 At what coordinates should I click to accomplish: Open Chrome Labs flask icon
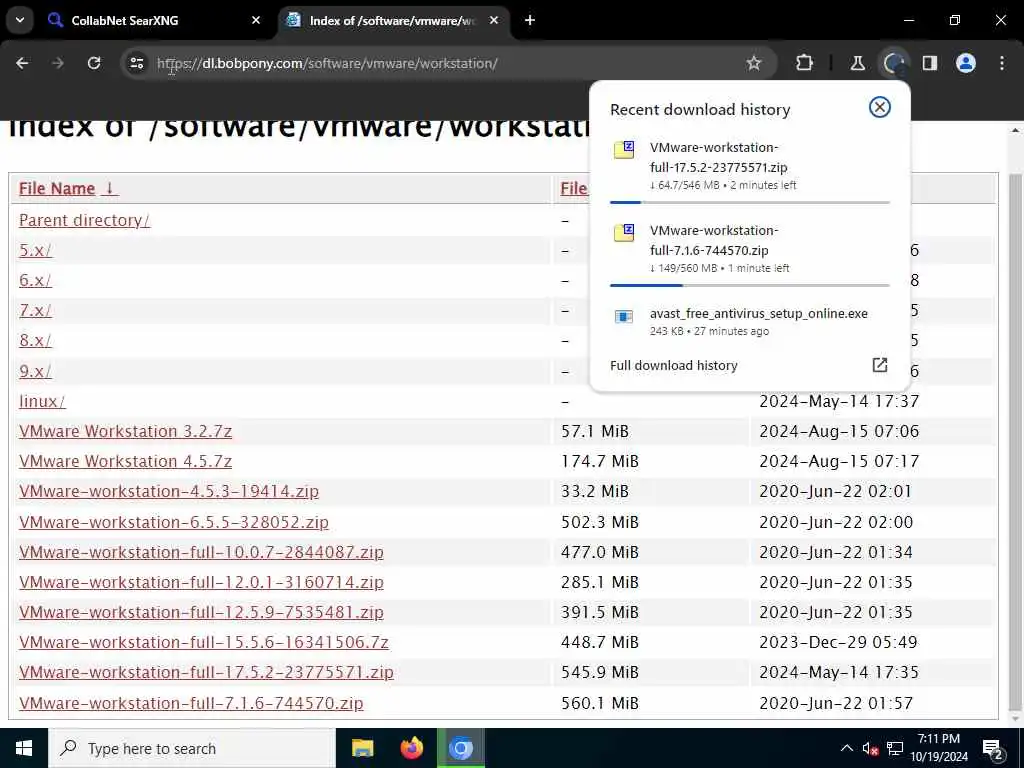(857, 63)
